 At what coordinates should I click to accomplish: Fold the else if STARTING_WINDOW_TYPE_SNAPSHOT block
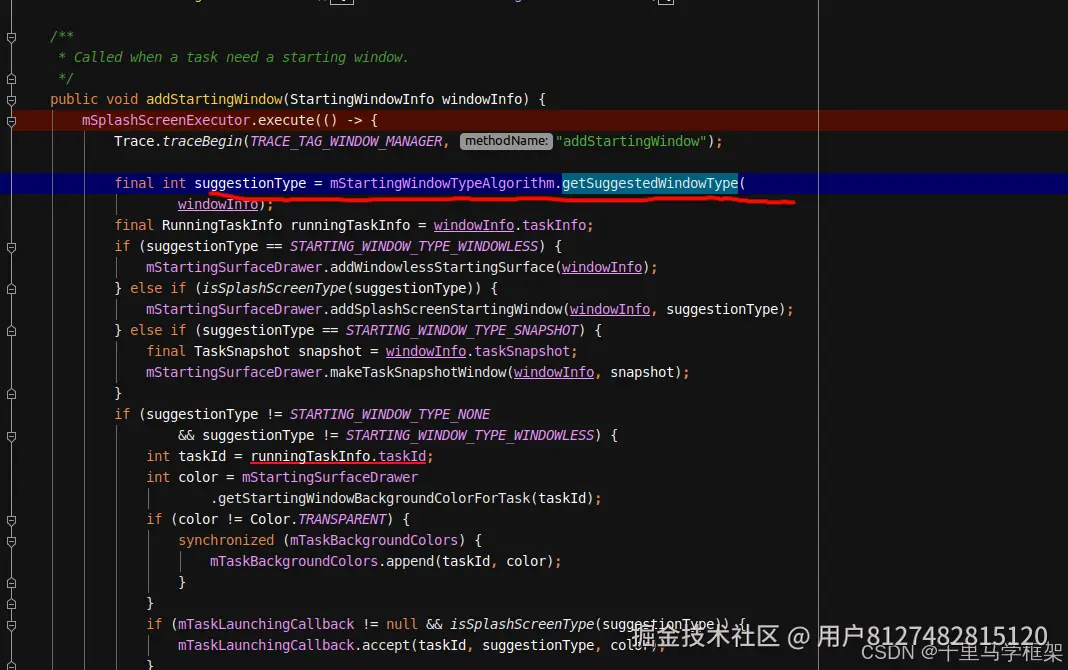pyautogui.click(x=12, y=332)
